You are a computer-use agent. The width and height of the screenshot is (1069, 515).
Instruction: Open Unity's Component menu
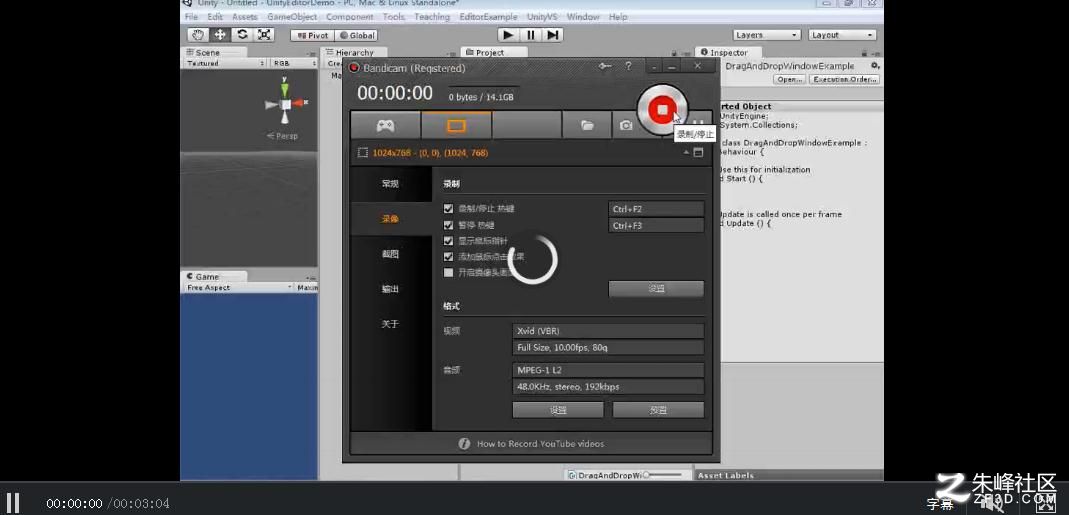pyautogui.click(x=350, y=16)
